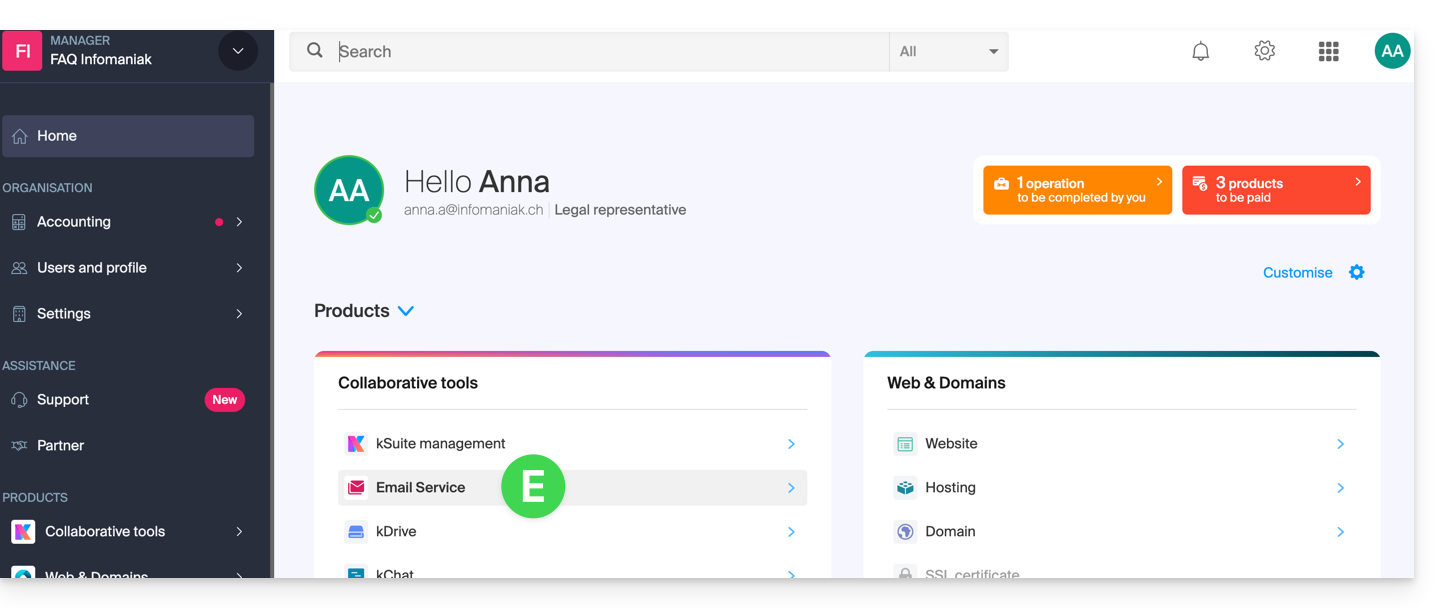The height and width of the screenshot is (608, 1444).
Task: Open the notifications bell icon
Action: point(1200,51)
